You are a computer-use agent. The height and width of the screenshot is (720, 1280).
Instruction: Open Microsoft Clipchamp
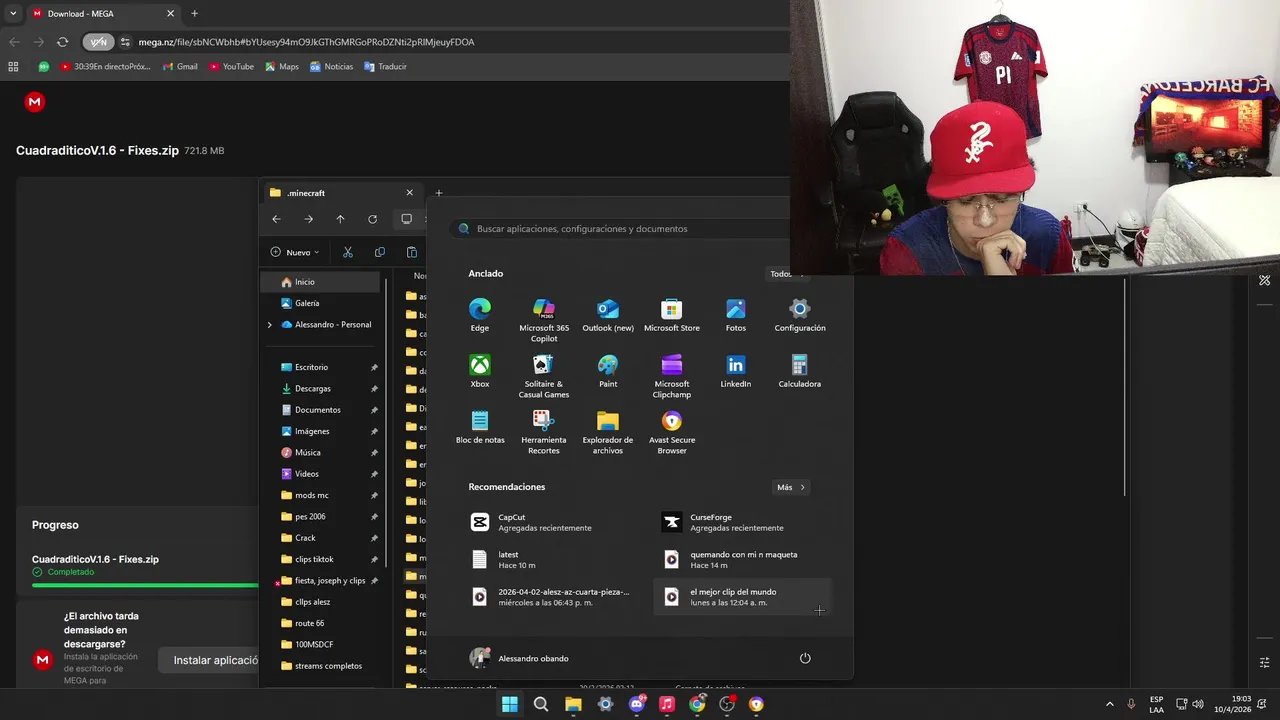(x=672, y=376)
